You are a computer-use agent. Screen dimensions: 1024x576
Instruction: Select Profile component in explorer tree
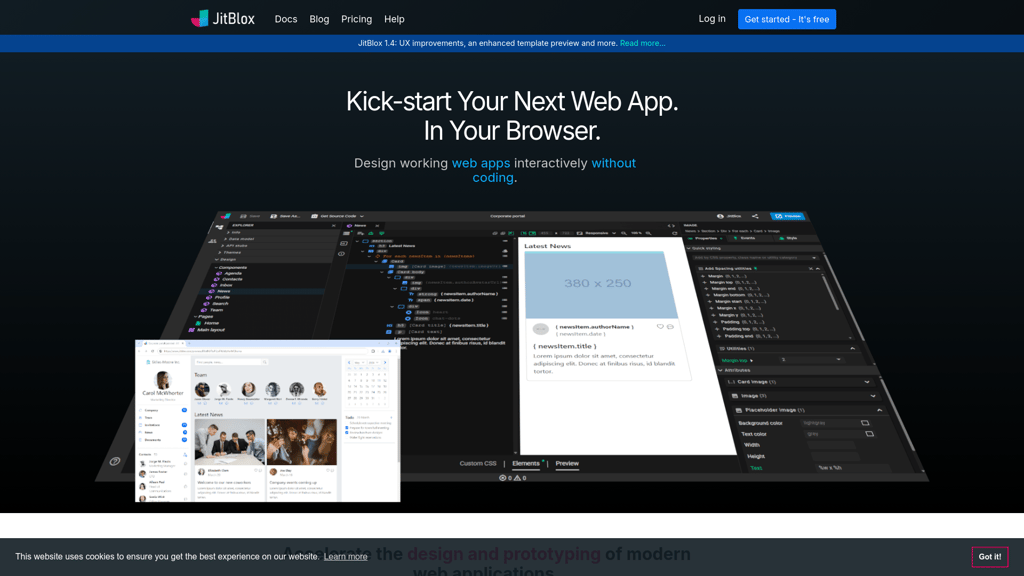point(218,297)
